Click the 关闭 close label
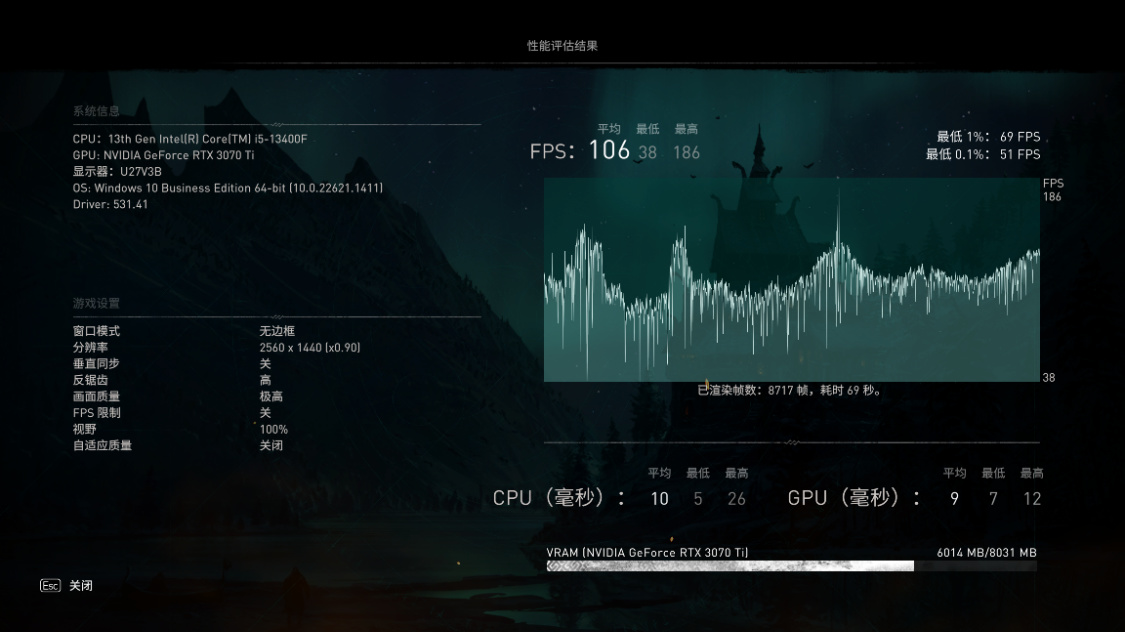This screenshot has width=1125, height=632. (81, 585)
